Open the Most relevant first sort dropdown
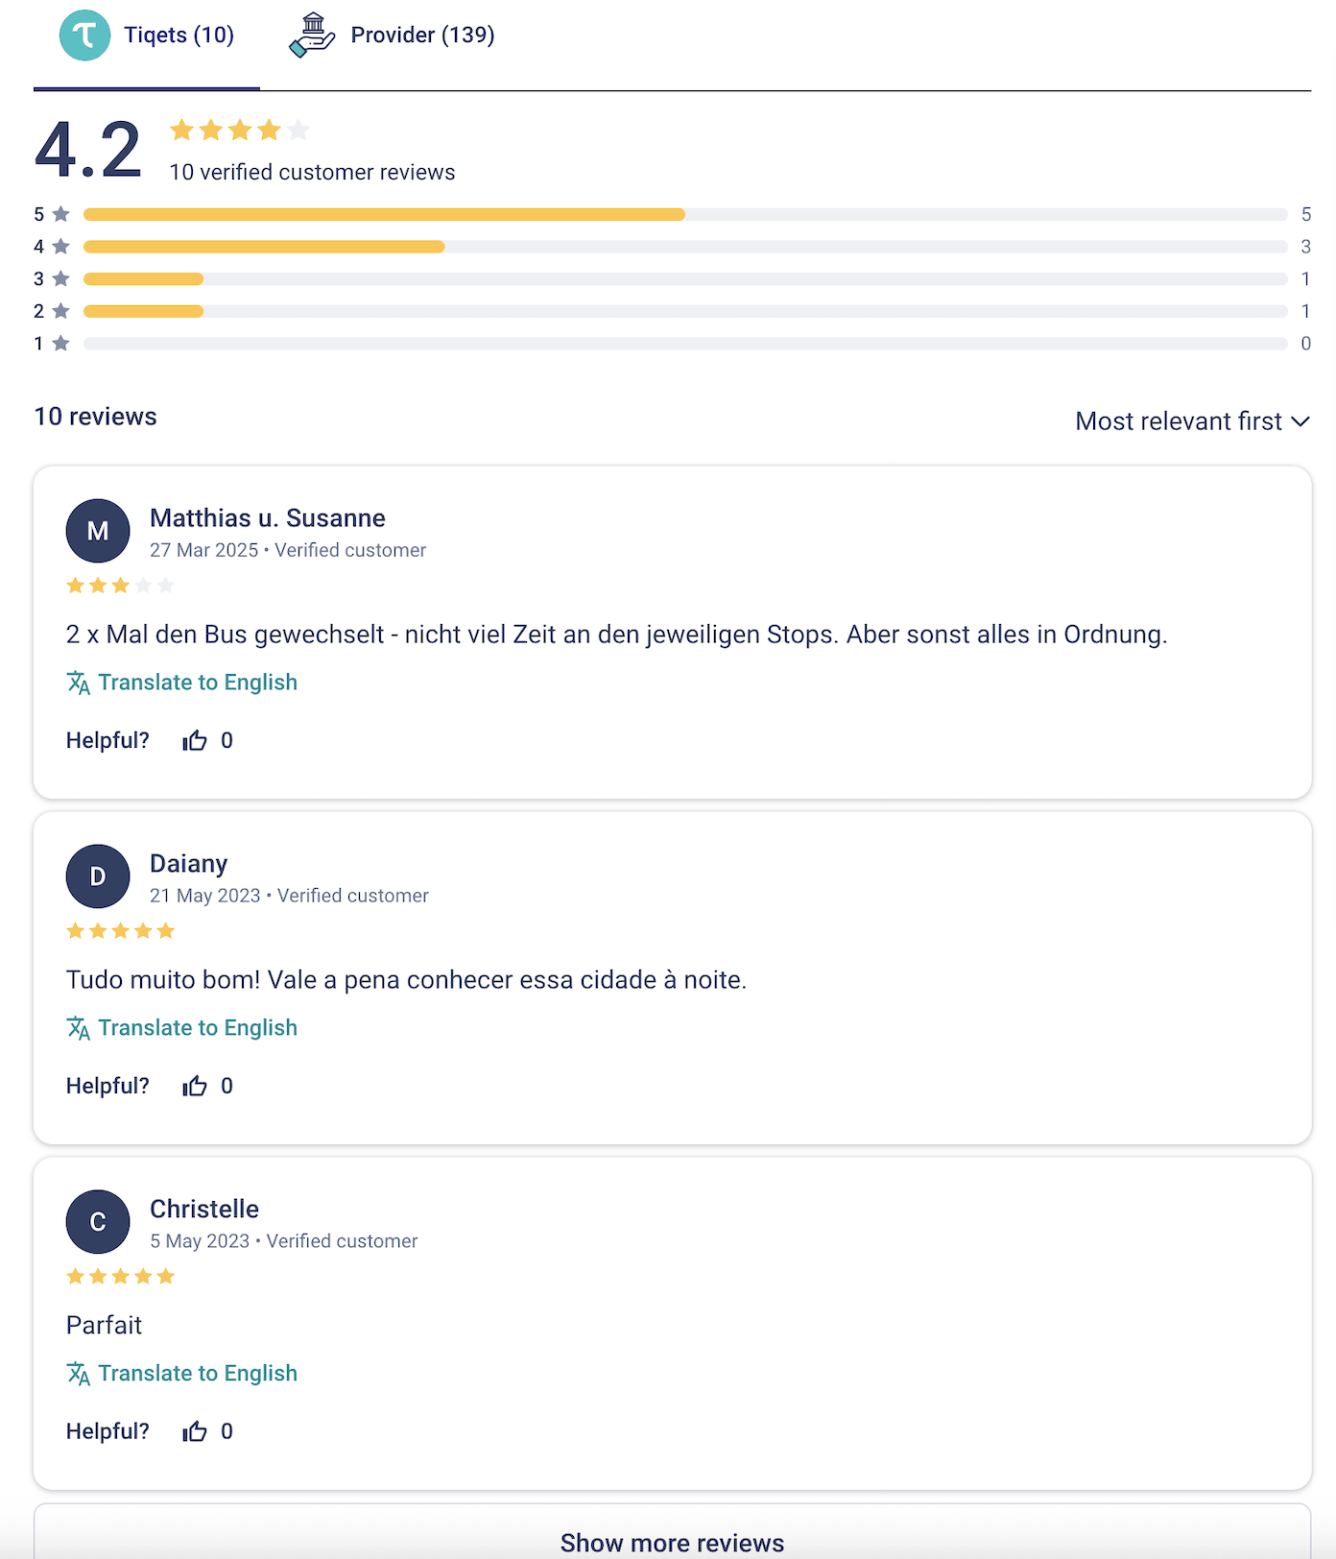Image resolution: width=1336 pixels, height=1559 pixels. click(x=1178, y=422)
